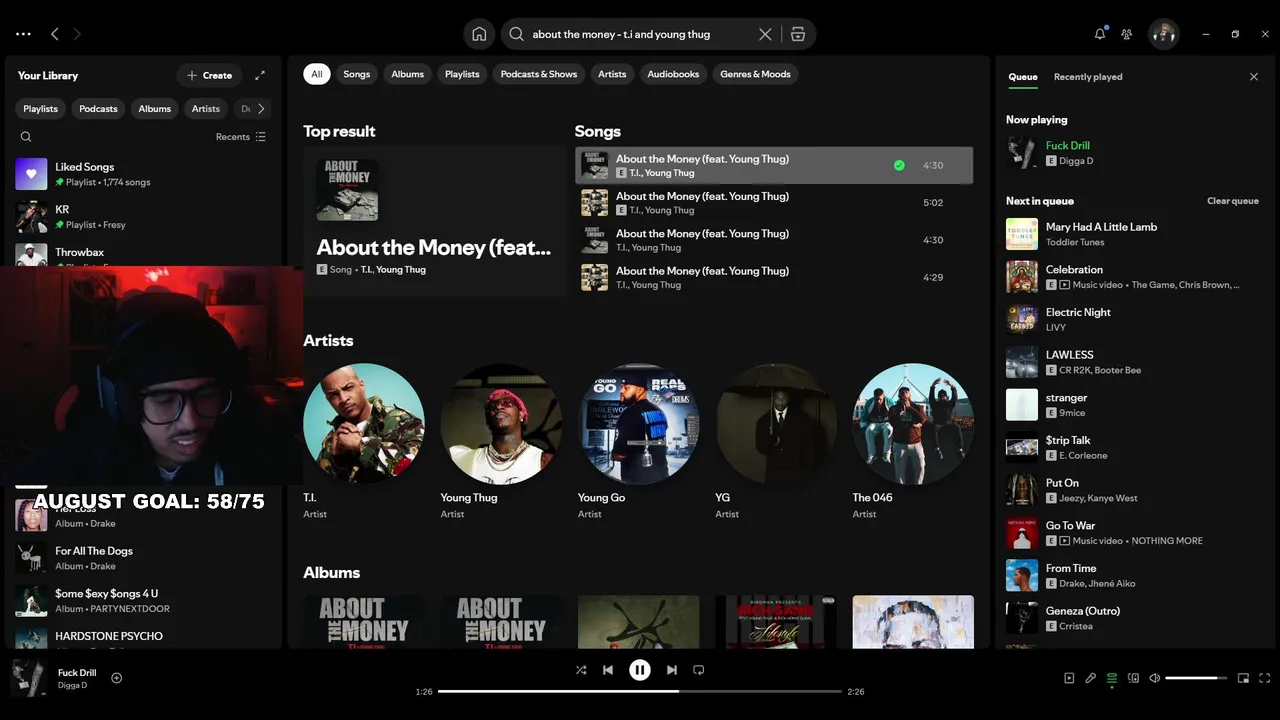Open Connect to a device icon
Screen dimensions: 1280x720
point(1133,678)
